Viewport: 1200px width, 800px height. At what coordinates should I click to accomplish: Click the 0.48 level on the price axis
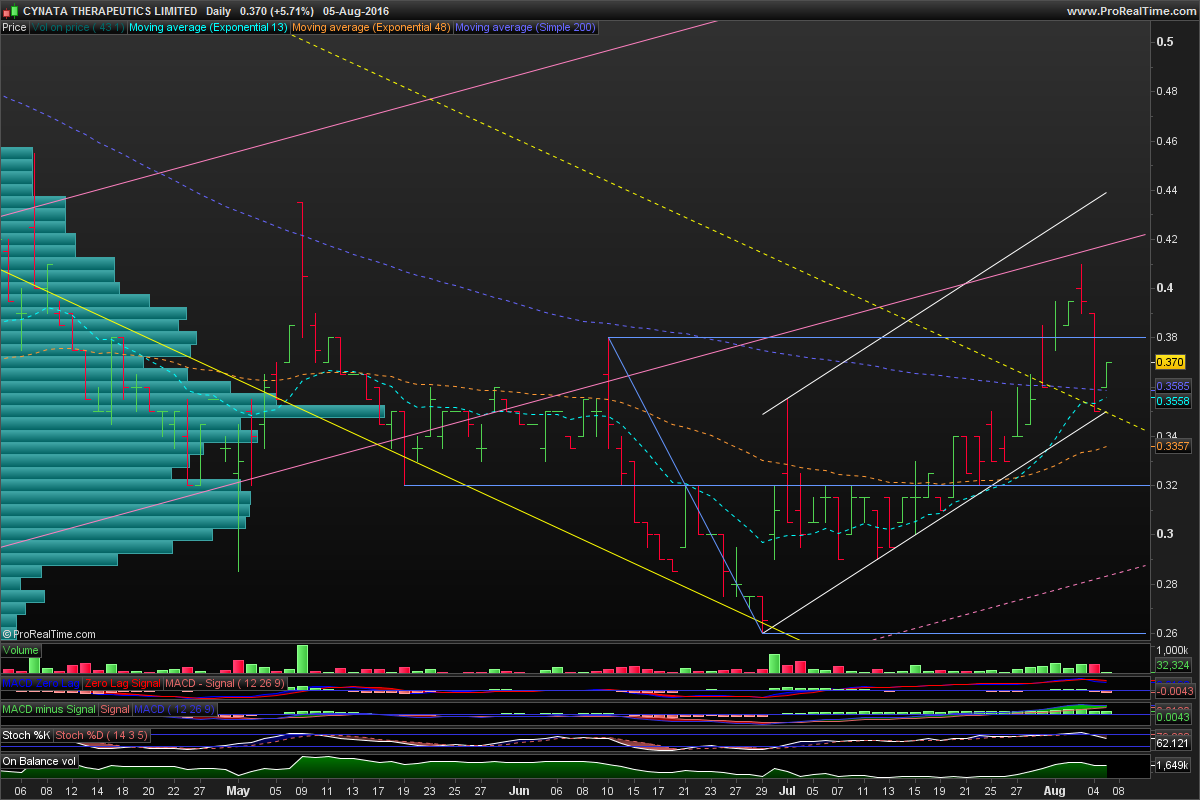click(1168, 91)
